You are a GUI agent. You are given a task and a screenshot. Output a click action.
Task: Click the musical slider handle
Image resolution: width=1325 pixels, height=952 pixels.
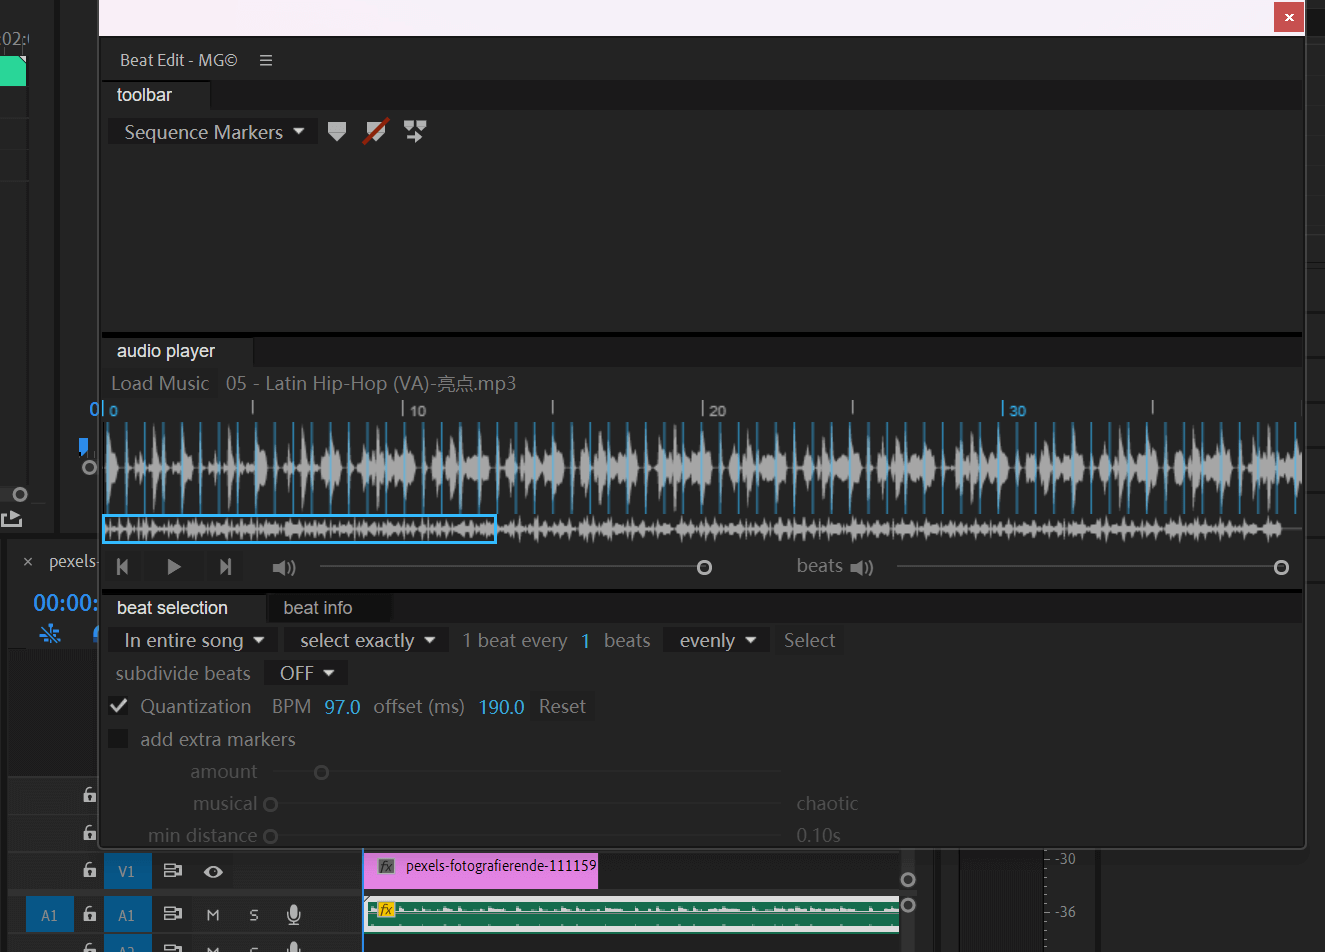tap(270, 804)
